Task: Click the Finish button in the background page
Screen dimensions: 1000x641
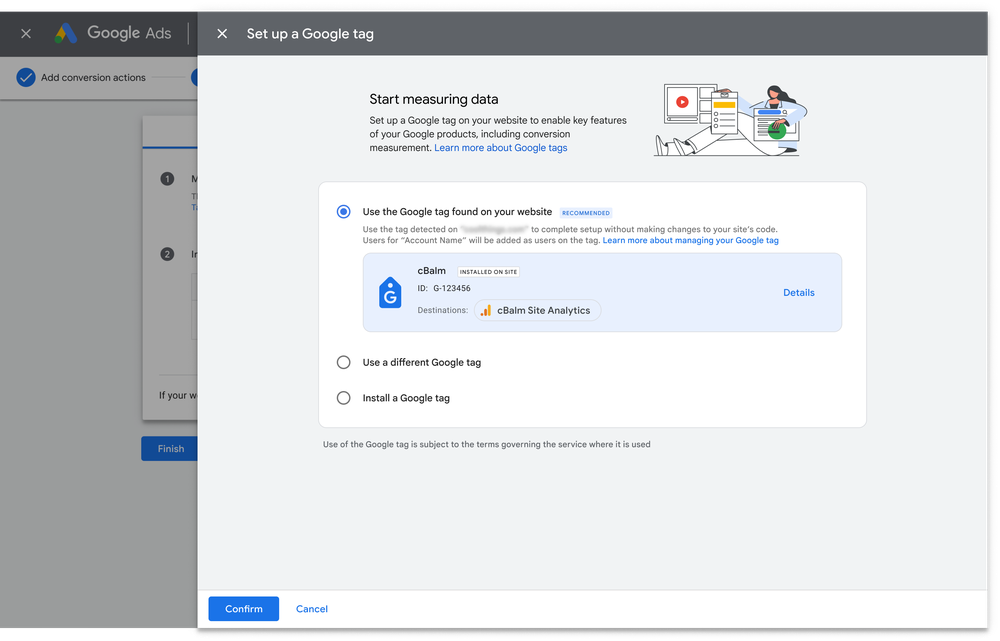Action: [x=170, y=449]
